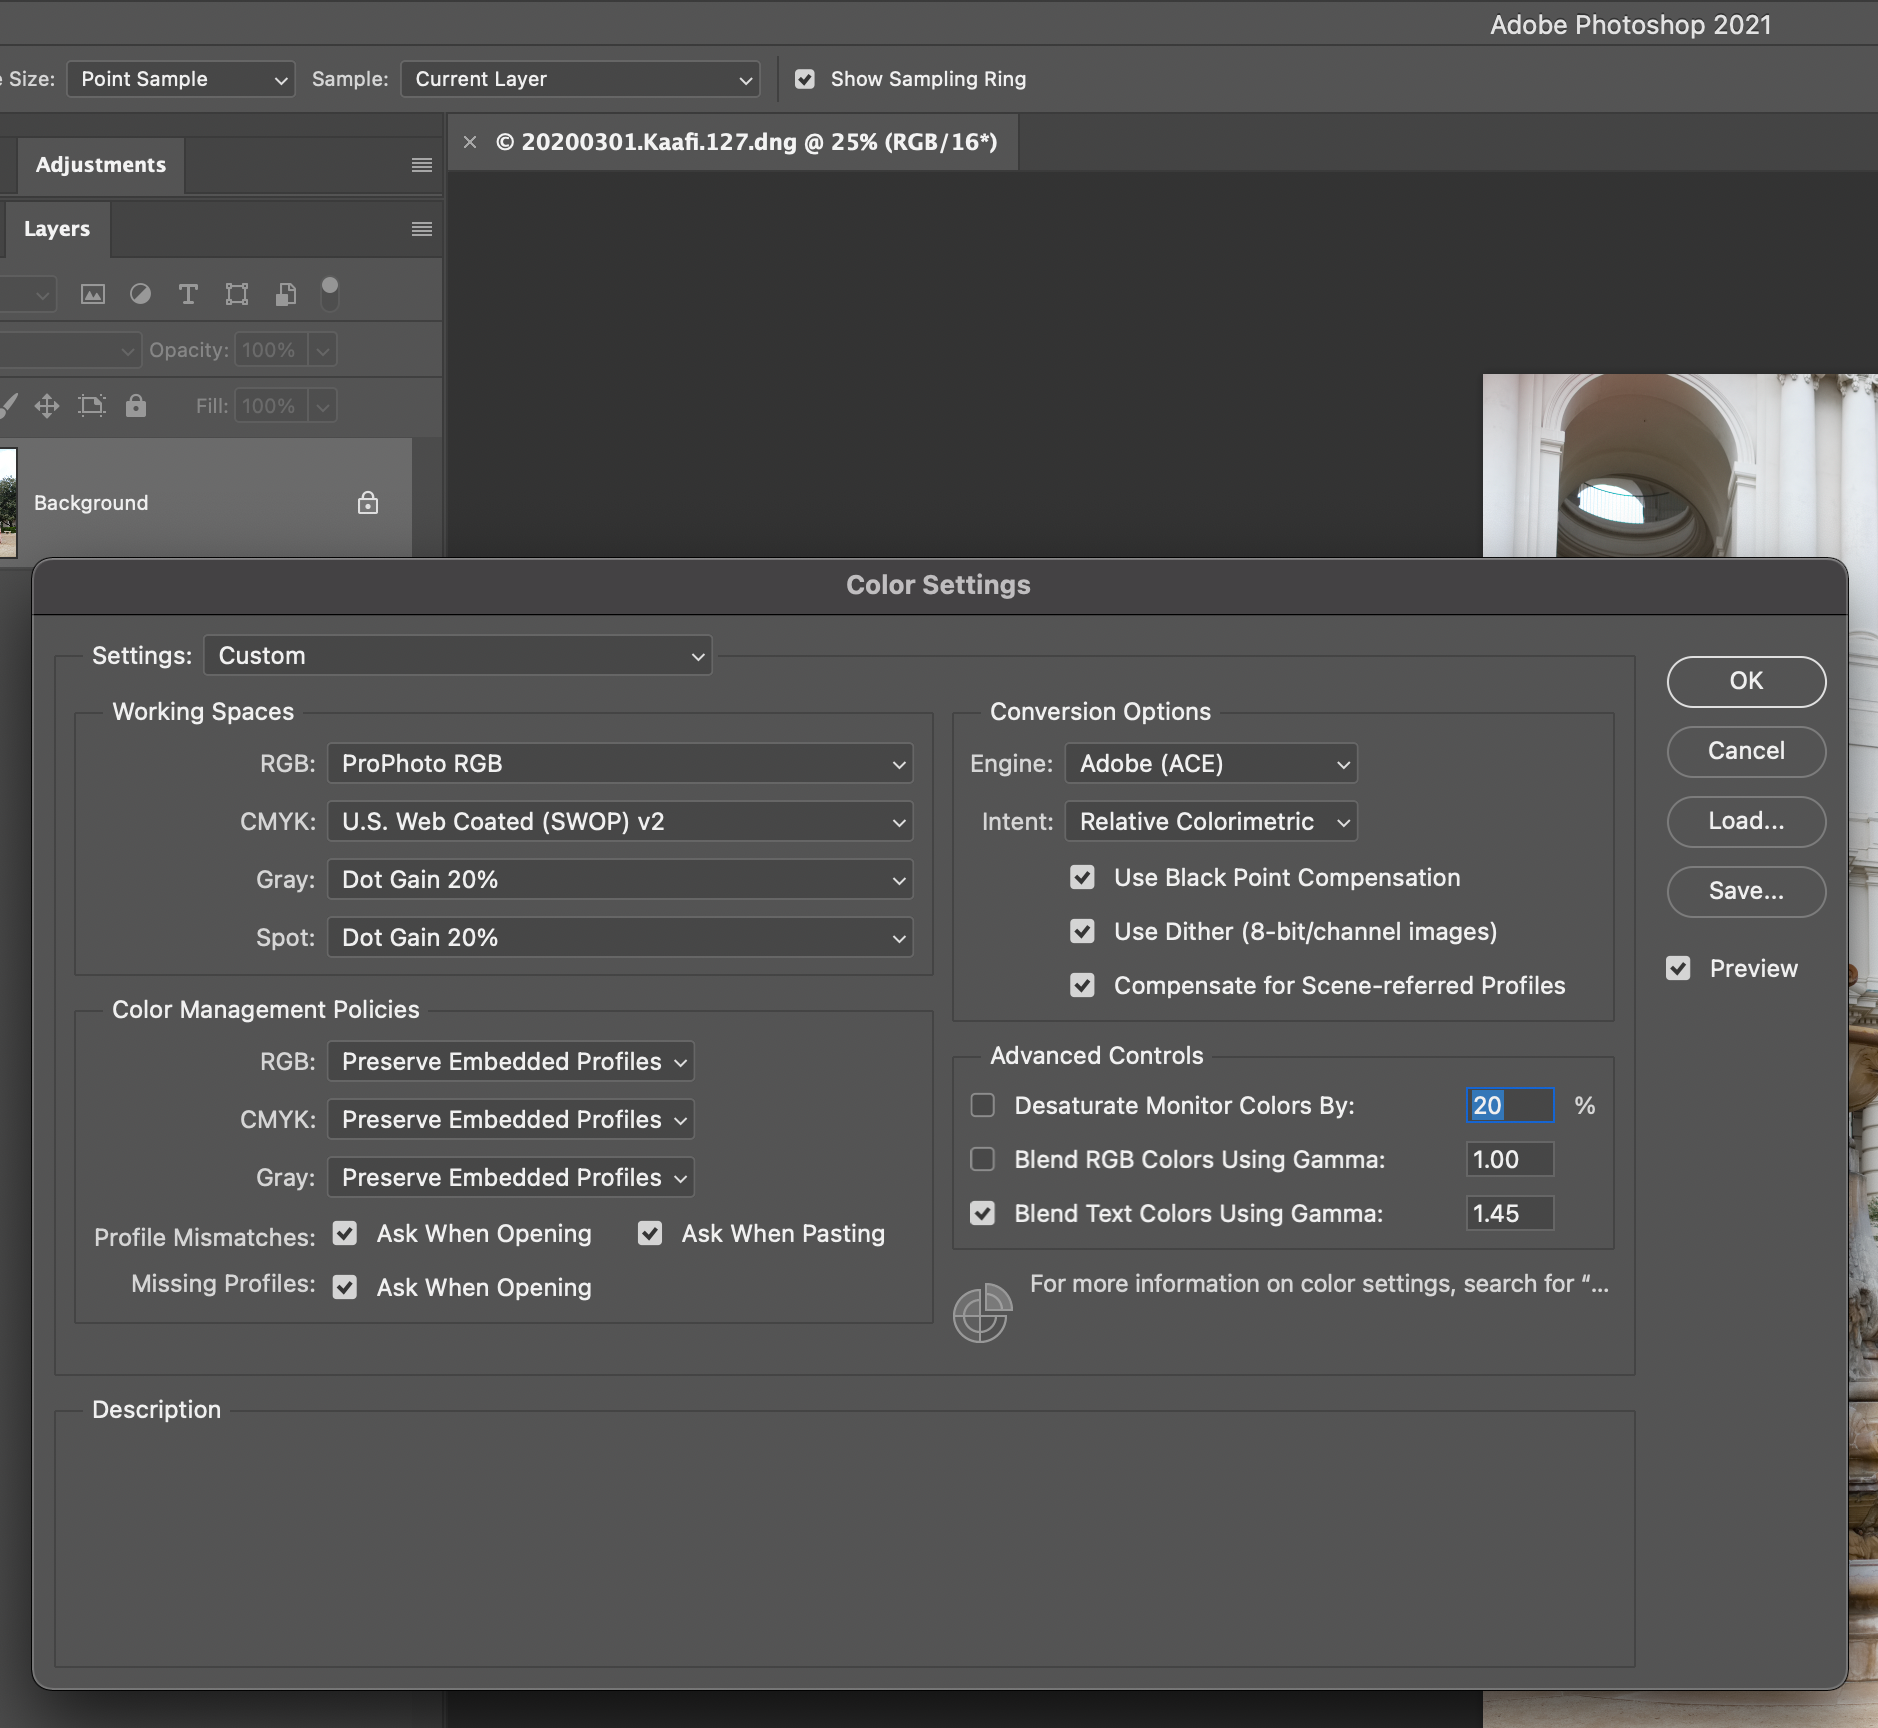
Task: Switch to the Adjustments panel tab
Action: (x=101, y=165)
